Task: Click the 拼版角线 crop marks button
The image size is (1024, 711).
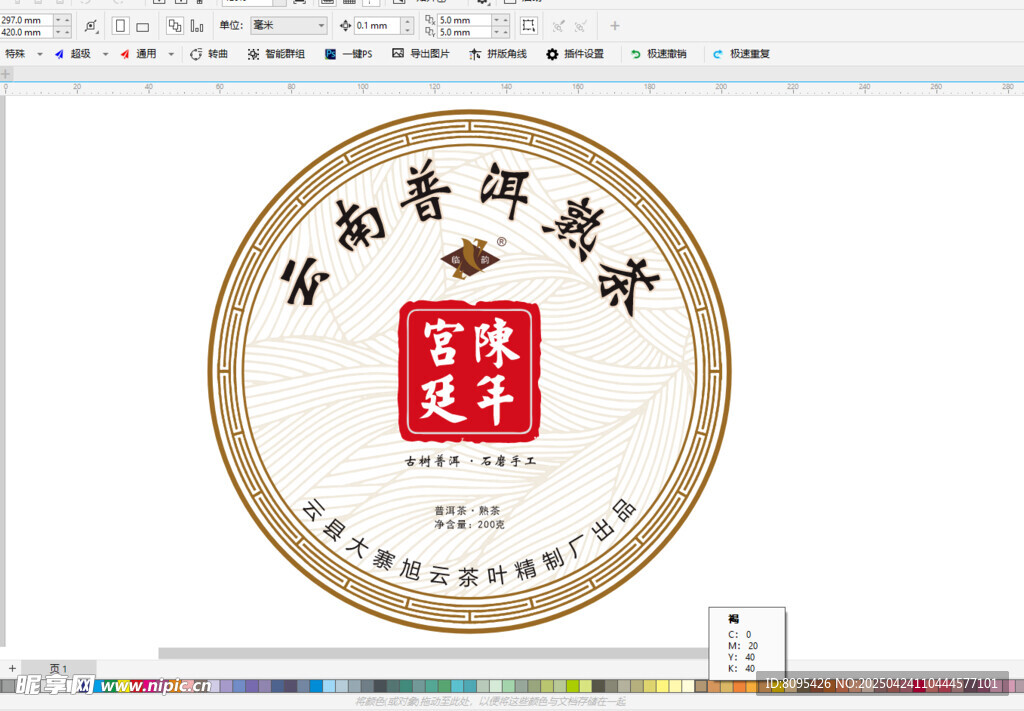Action: pyautogui.click(x=498, y=54)
